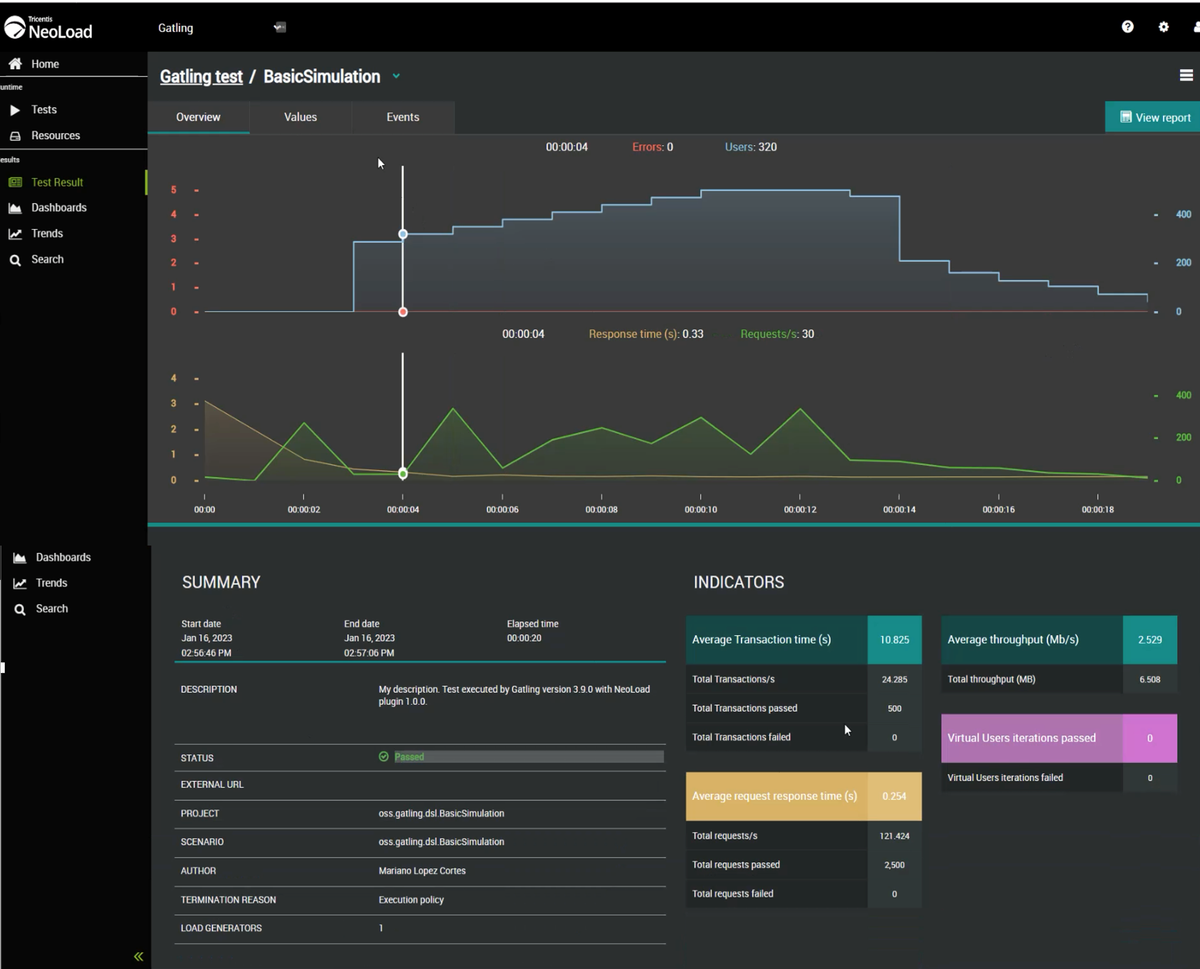Go to Home in the sidebar
Image resolution: width=1200 pixels, height=969 pixels.
click(x=44, y=63)
